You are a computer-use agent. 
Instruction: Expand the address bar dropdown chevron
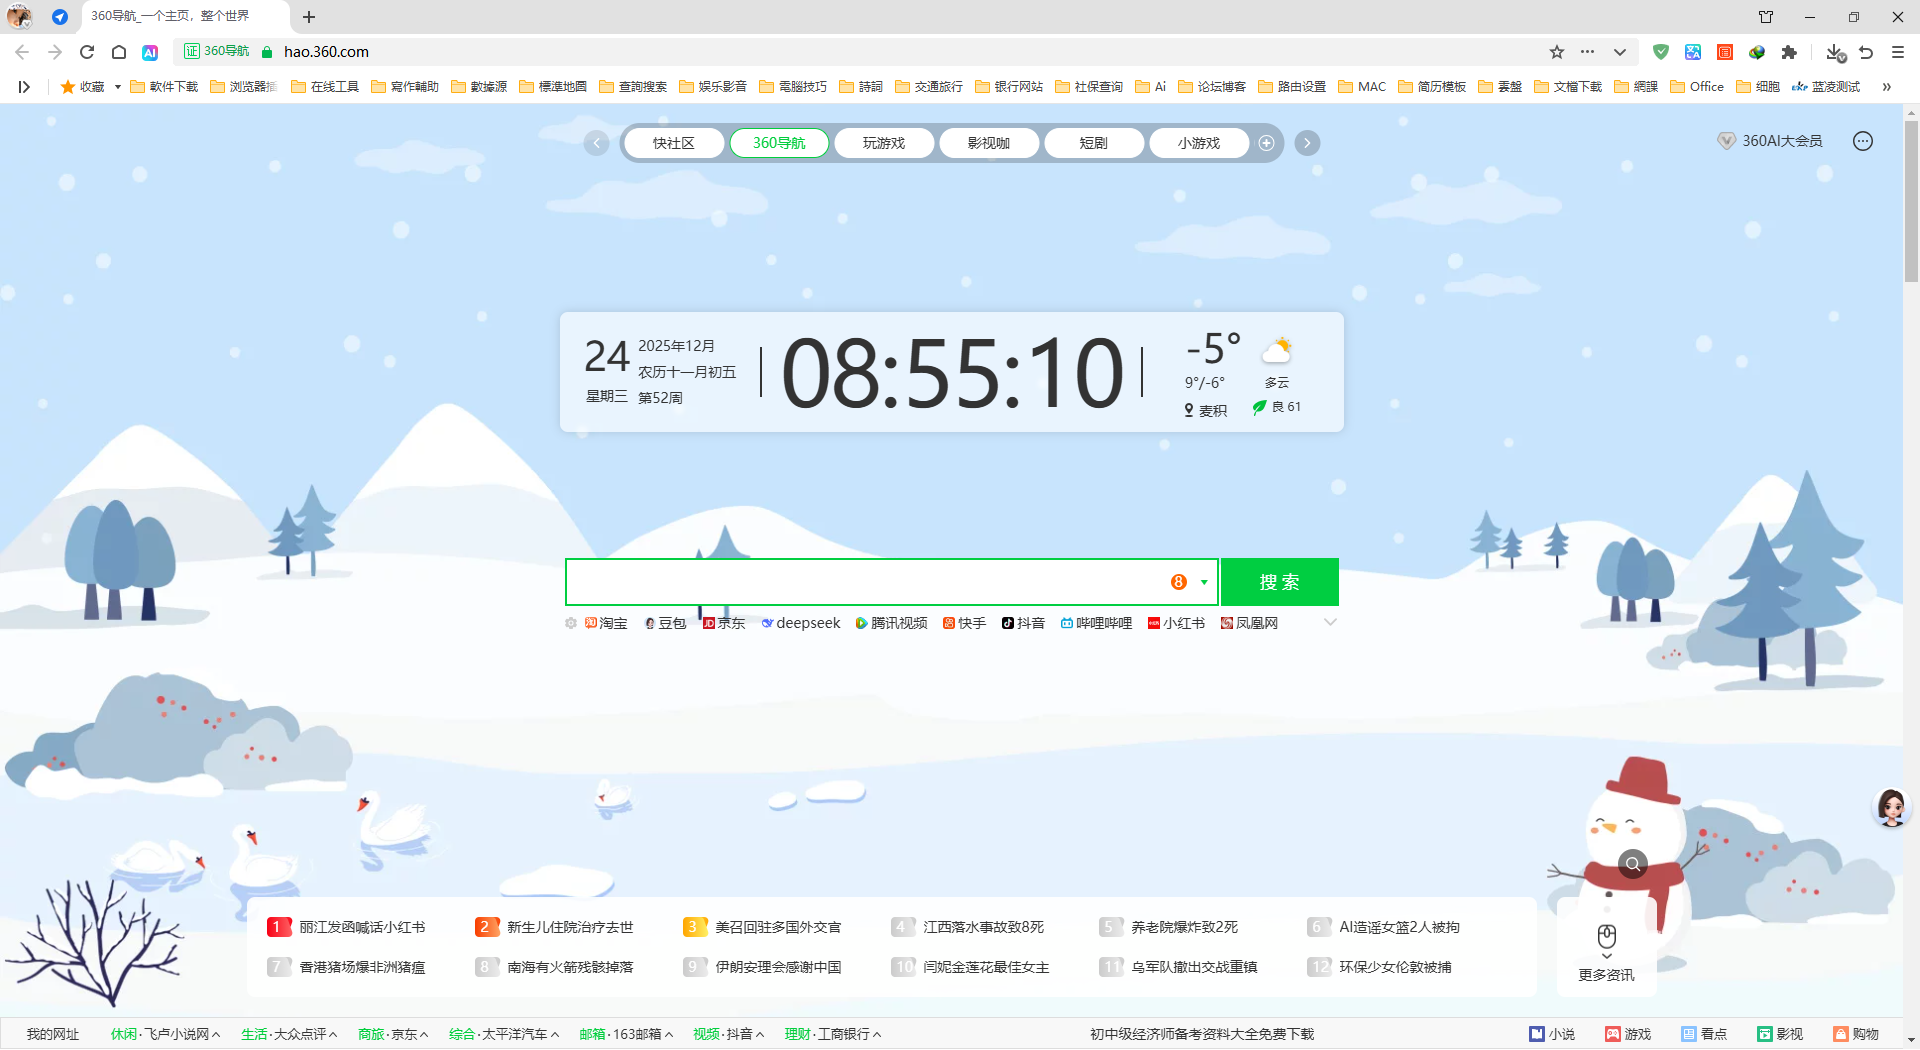1620,52
